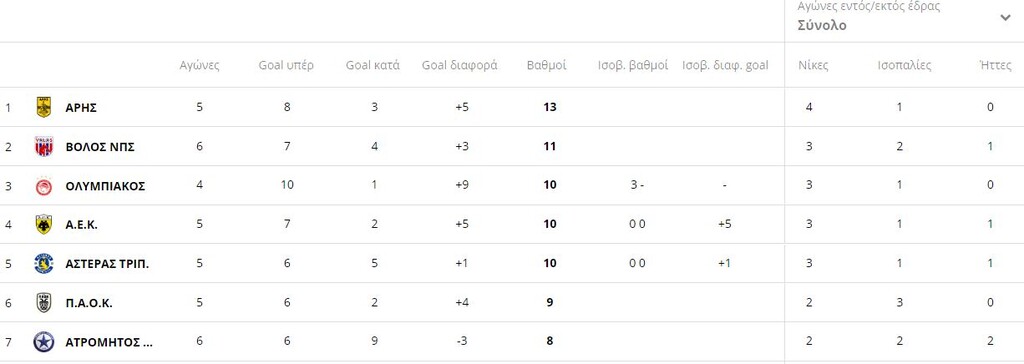This screenshot has width=1024, height=364.
Task: Sort by Βαθμοί column header
Action: 547,65
